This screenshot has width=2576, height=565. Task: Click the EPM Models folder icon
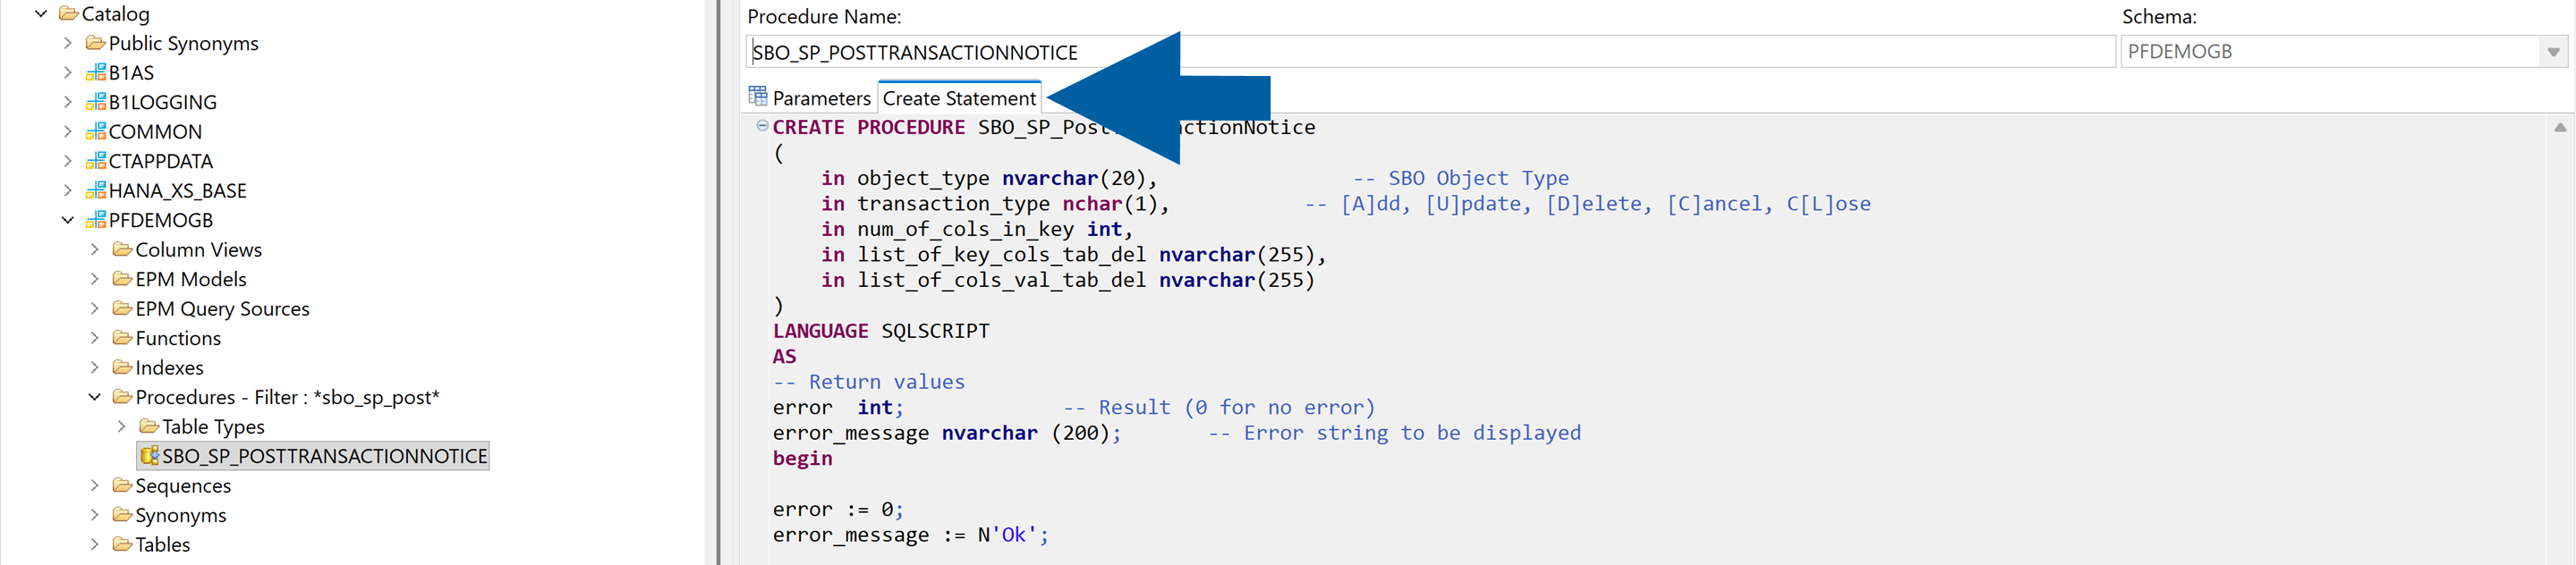click(x=123, y=279)
